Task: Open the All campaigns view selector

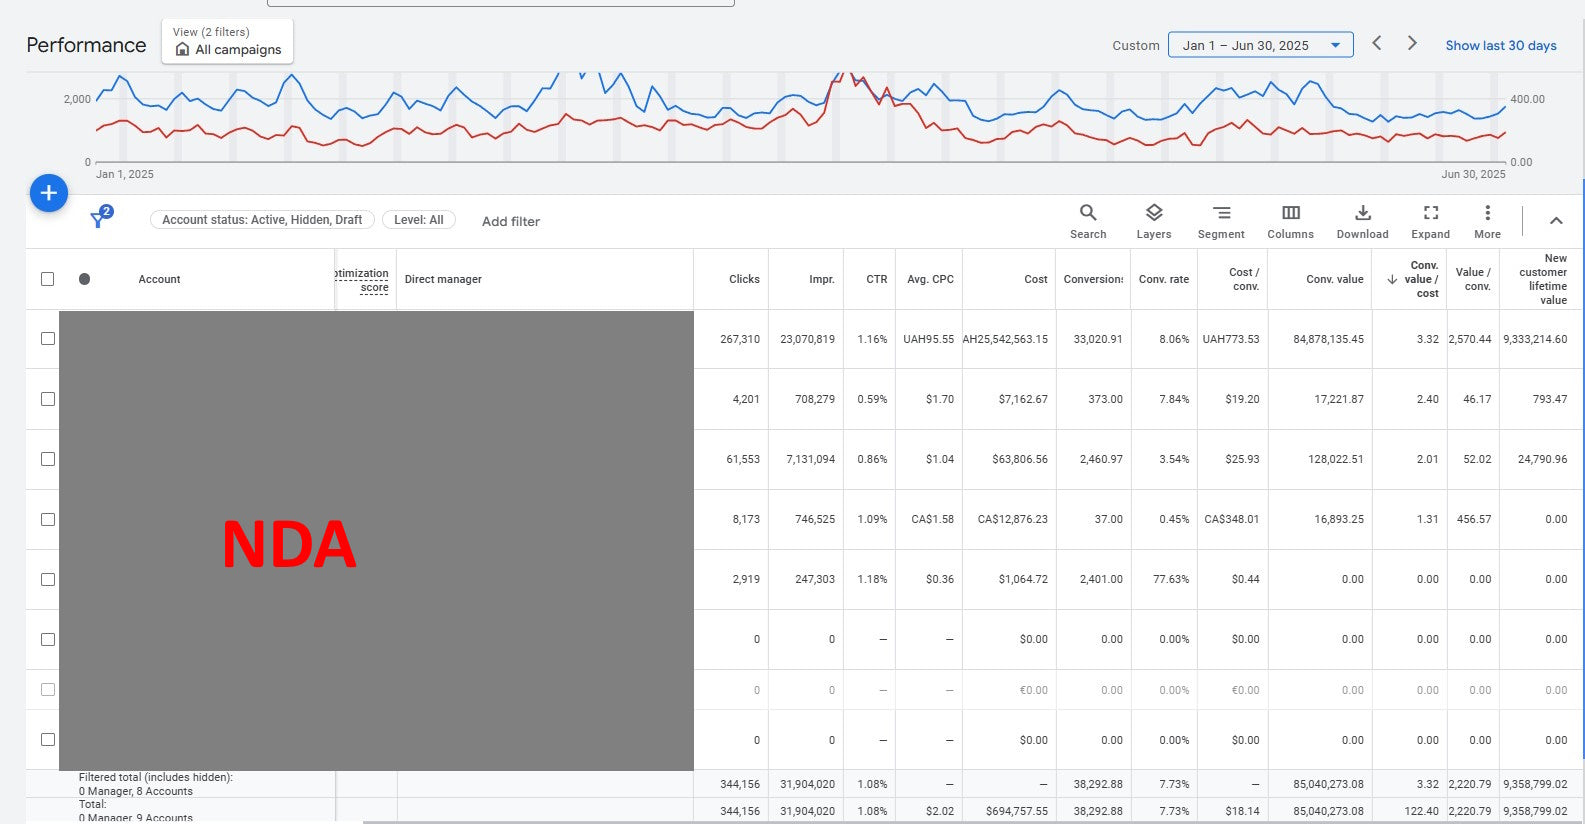Action: click(x=228, y=42)
